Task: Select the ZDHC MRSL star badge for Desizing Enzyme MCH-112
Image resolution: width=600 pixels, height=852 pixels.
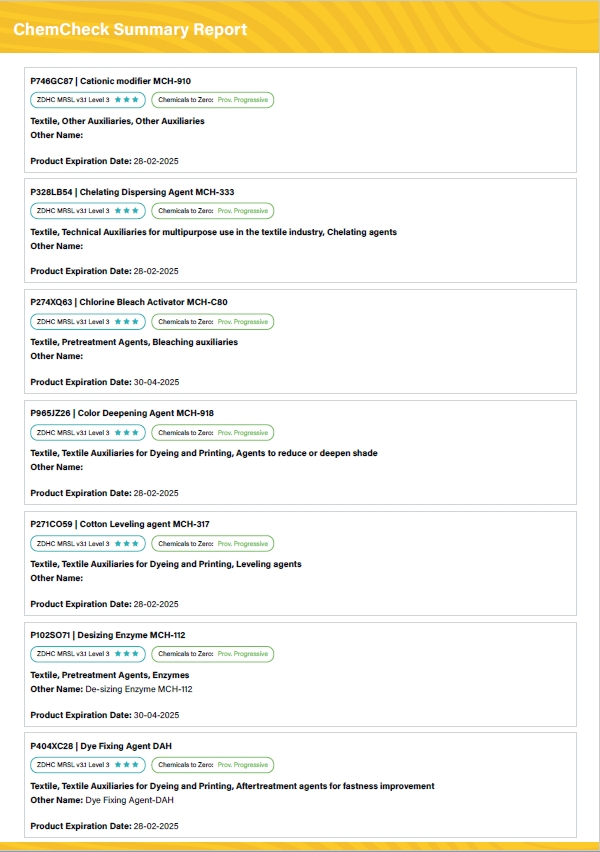Action: [x=88, y=654]
